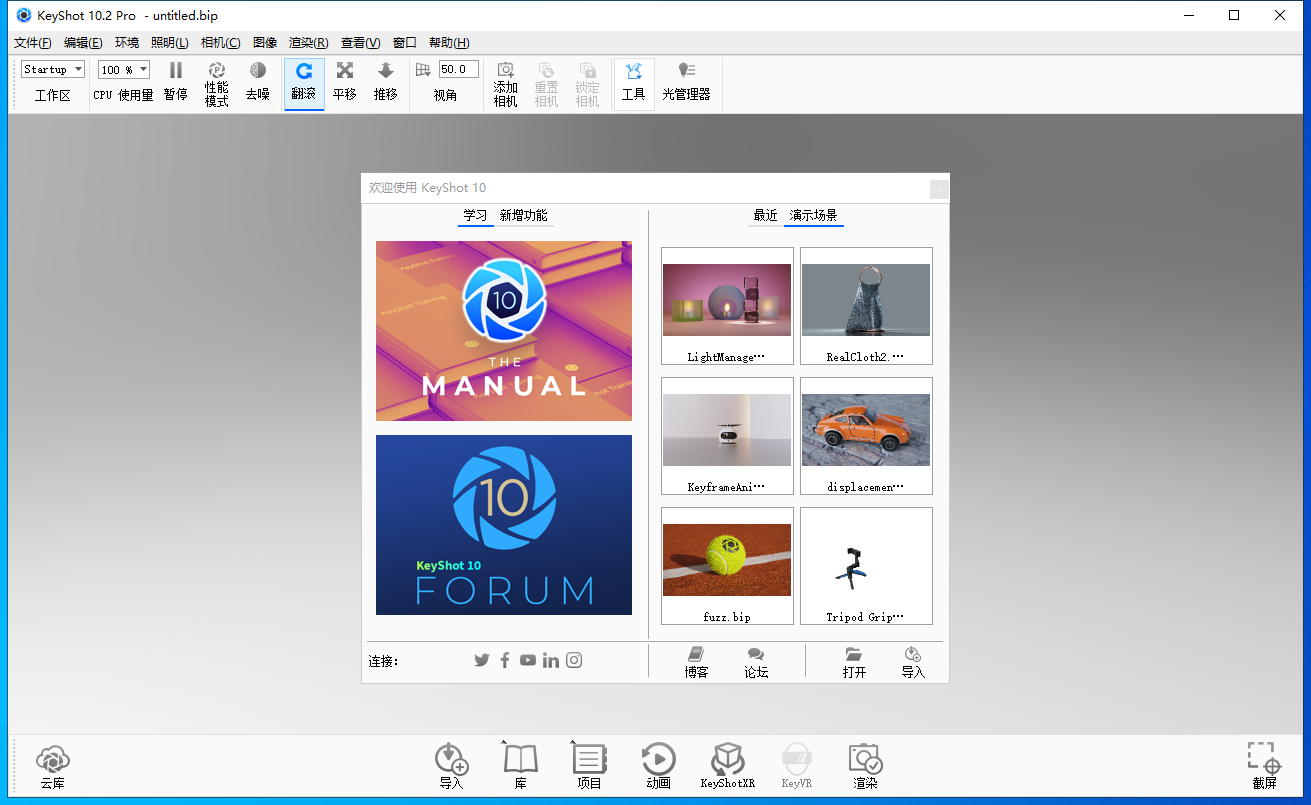Open the LightManage demo scene
This screenshot has height=805, width=1311.
click(x=727, y=306)
